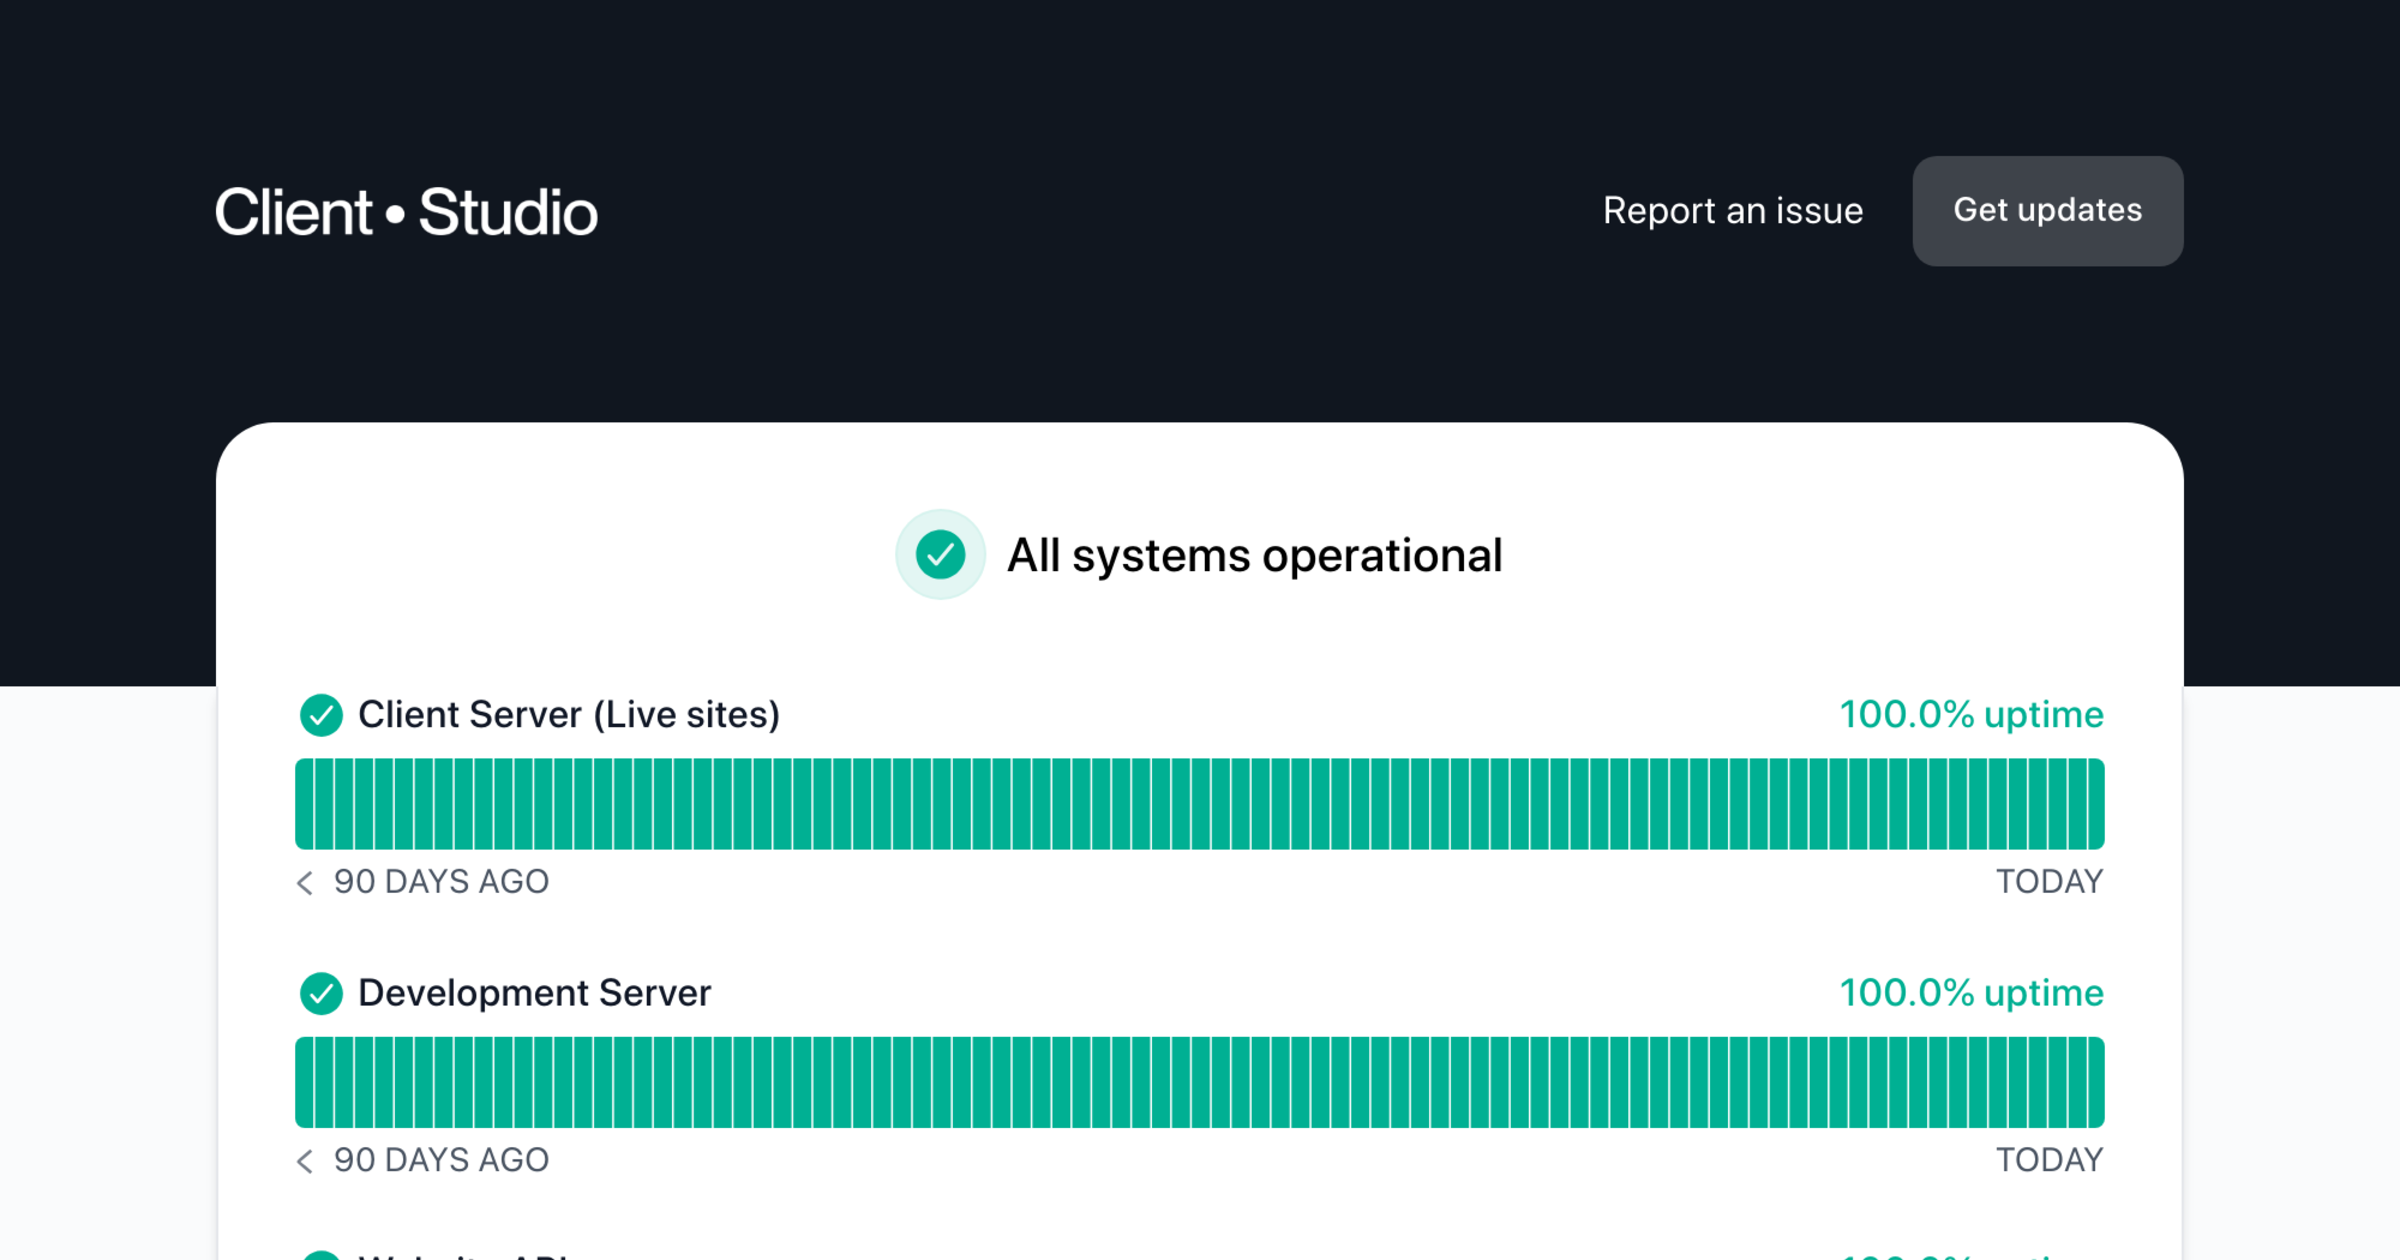Click last day bar in Client Server timeline
2400x1260 pixels.
point(2095,804)
